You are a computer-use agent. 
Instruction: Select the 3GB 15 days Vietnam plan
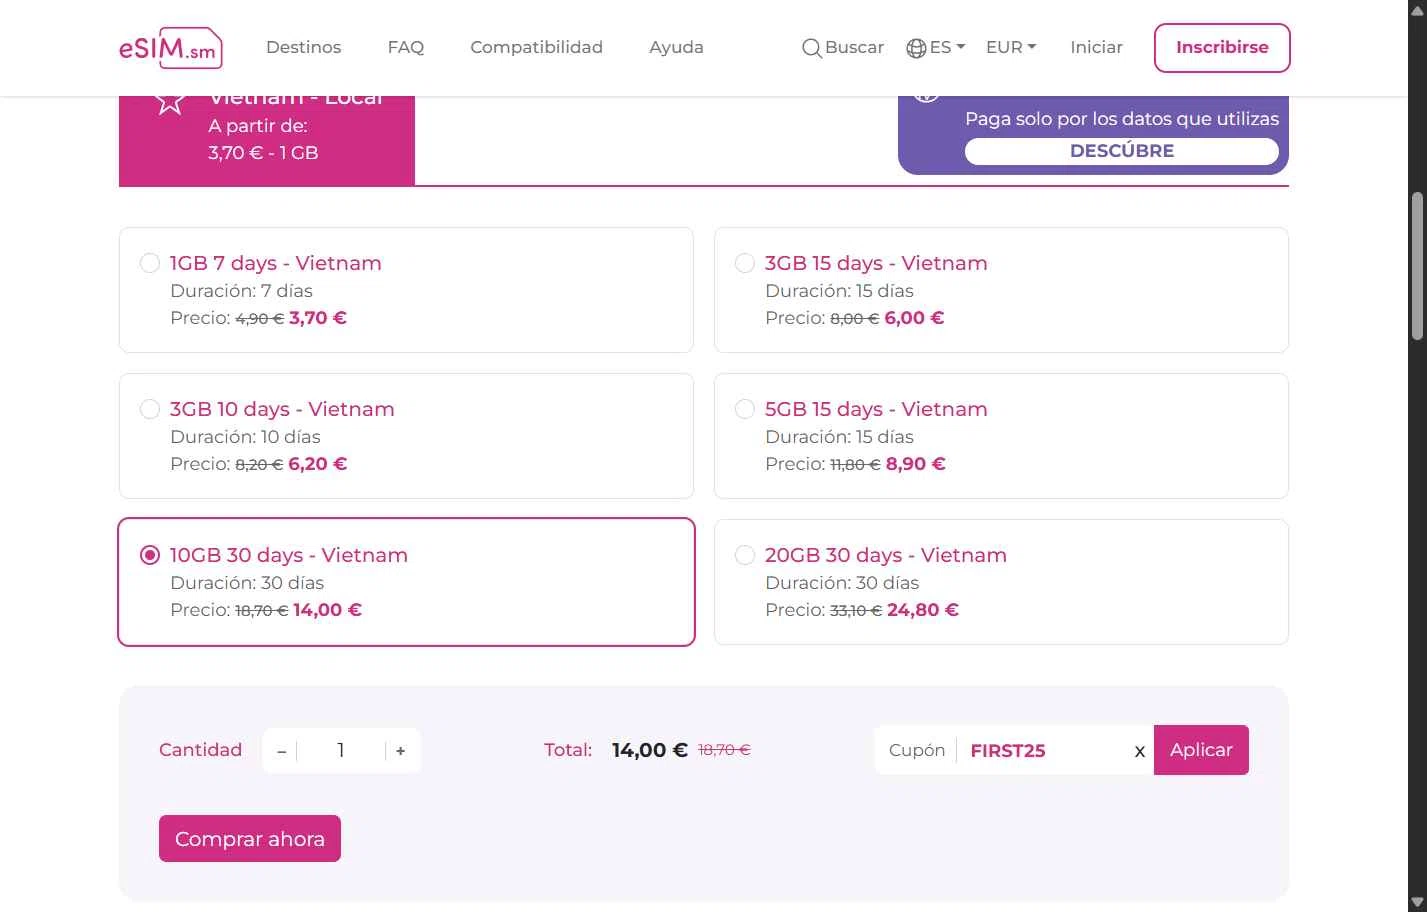[x=1001, y=290]
